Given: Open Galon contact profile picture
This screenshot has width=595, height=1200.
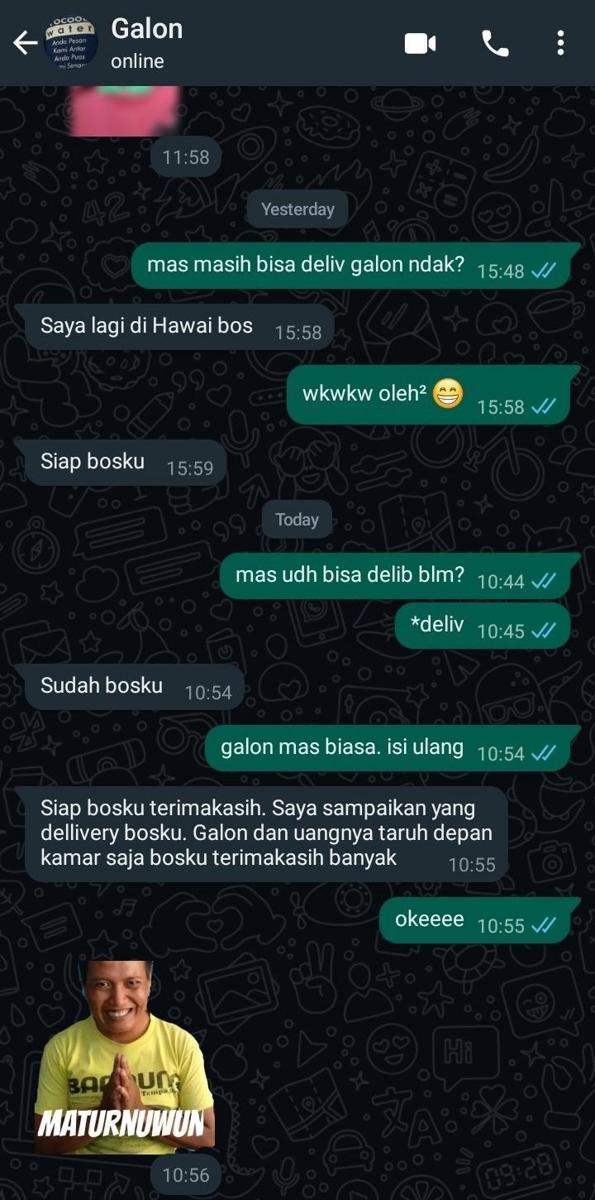Looking at the screenshot, I should (x=72, y=43).
